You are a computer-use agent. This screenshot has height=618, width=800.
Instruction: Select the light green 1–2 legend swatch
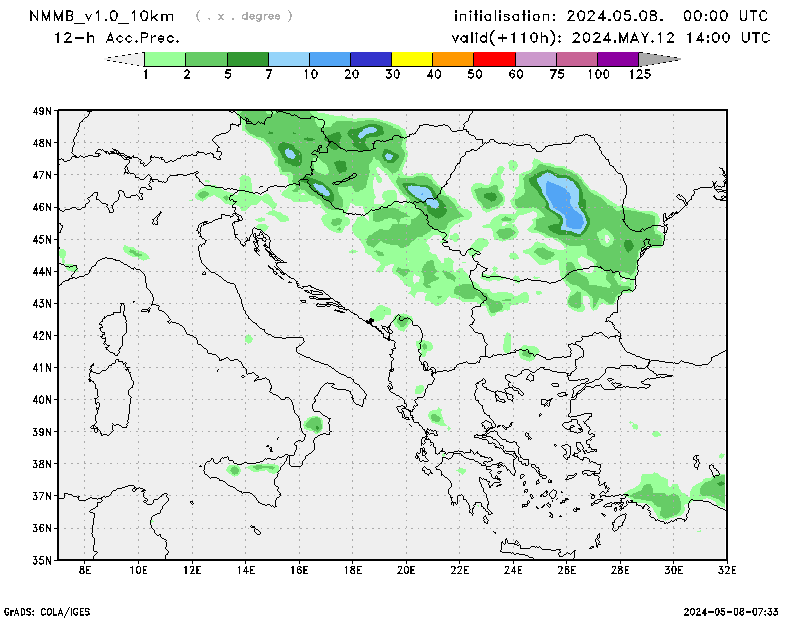pos(166,59)
